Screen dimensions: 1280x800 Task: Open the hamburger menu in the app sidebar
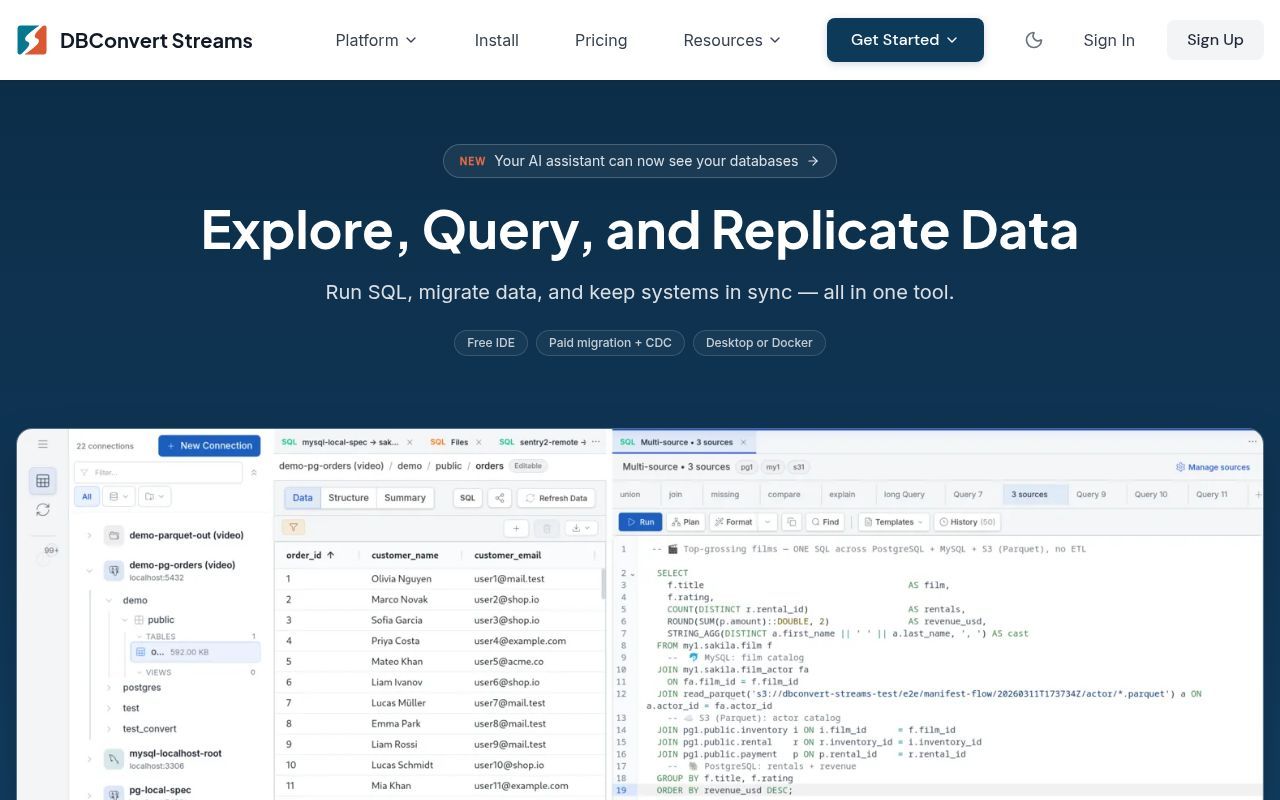click(43, 444)
